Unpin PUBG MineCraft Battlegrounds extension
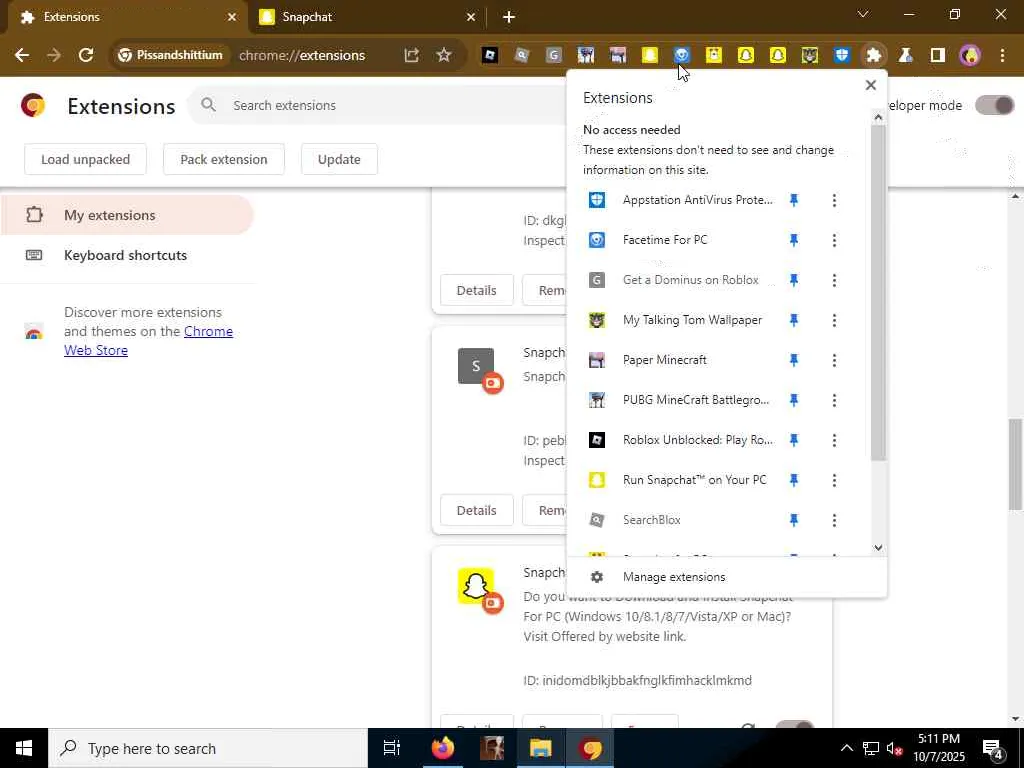Viewport: 1024px width, 768px height. point(794,400)
